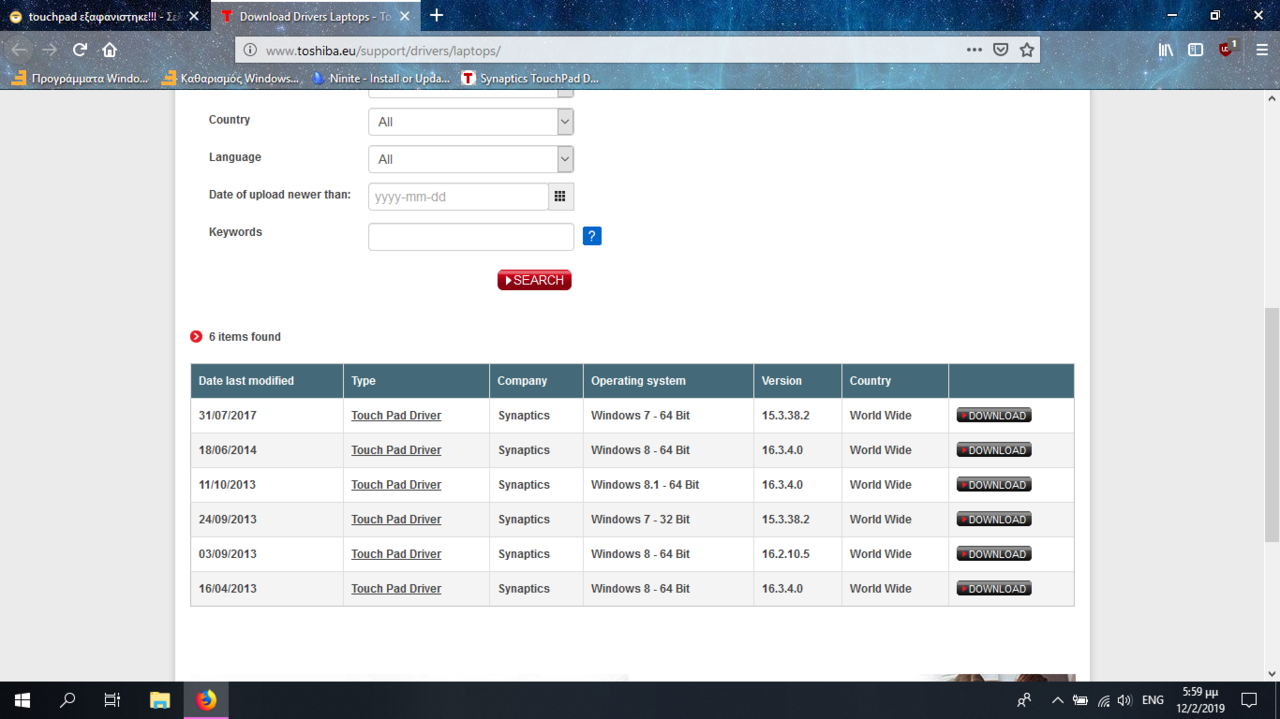Screen dimensions: 1280x719
Task: Open the Windows Start menu
Action: [x=22, y=700]
